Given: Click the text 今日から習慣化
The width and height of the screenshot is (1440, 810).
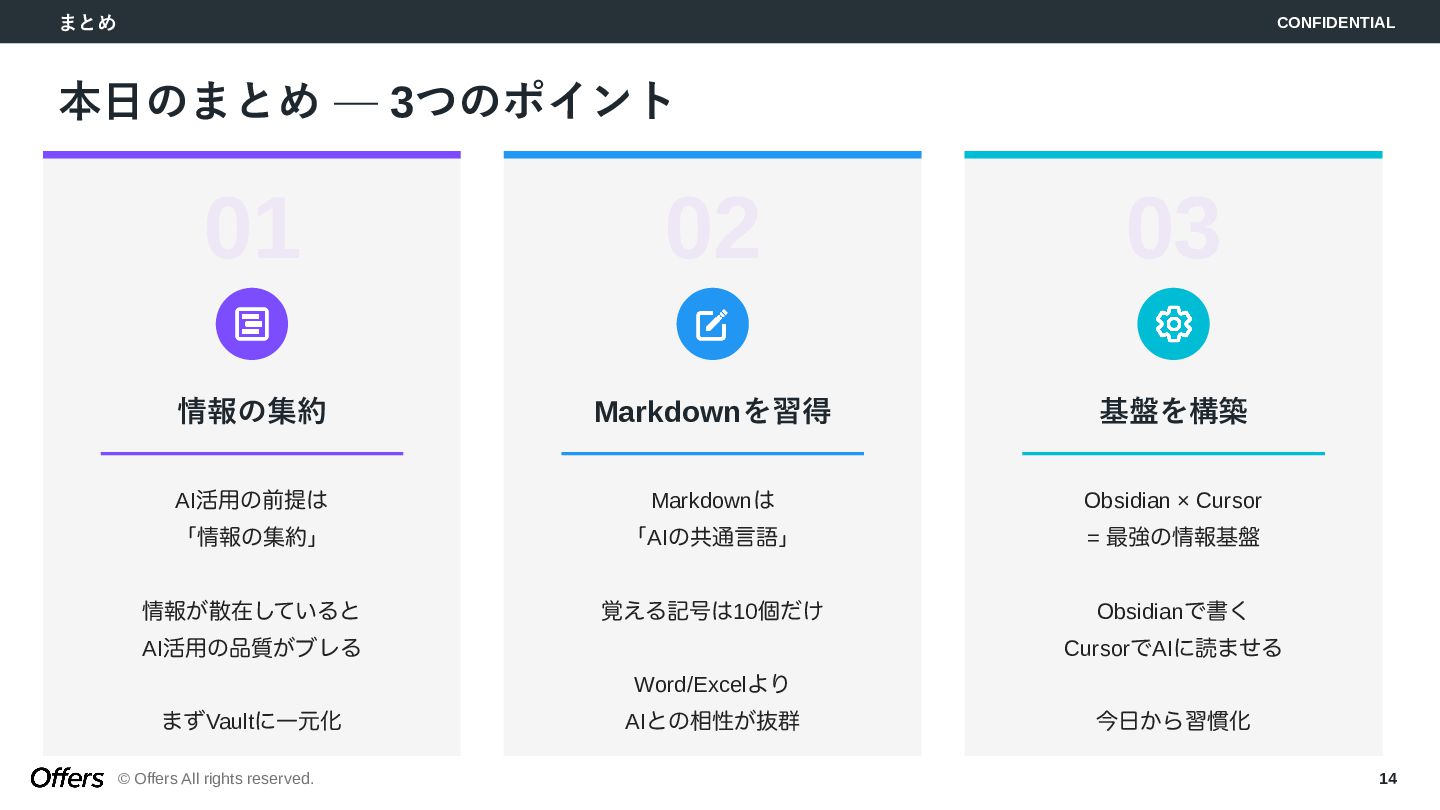Looking at the screenshot, I should [1173, 720].
